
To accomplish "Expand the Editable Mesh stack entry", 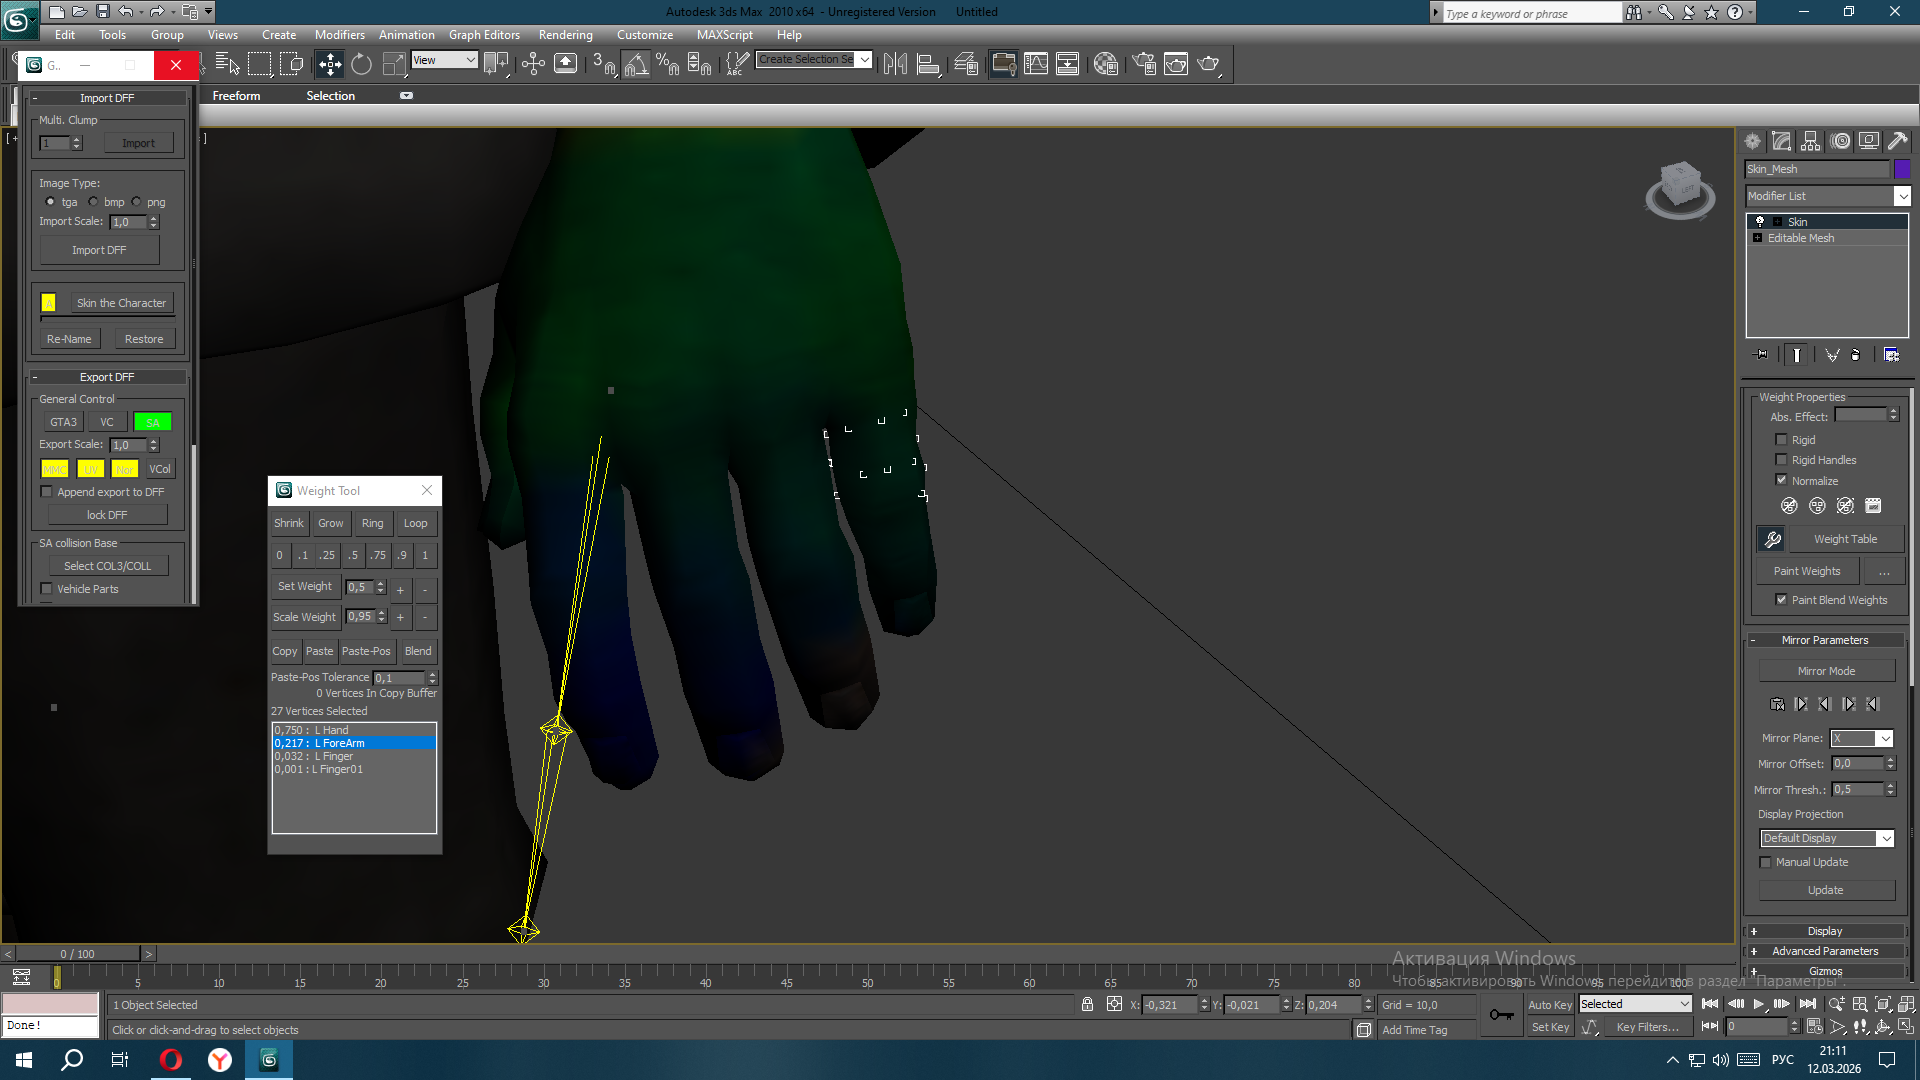I will pos(1758,238).
